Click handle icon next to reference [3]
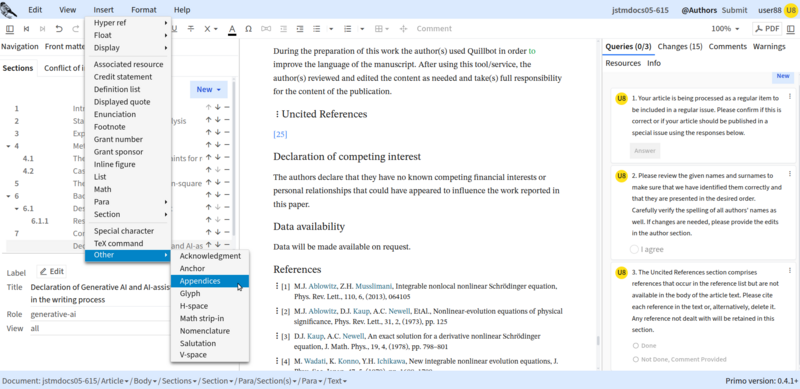This screenshot has width=800, height=389. point(277,336)
